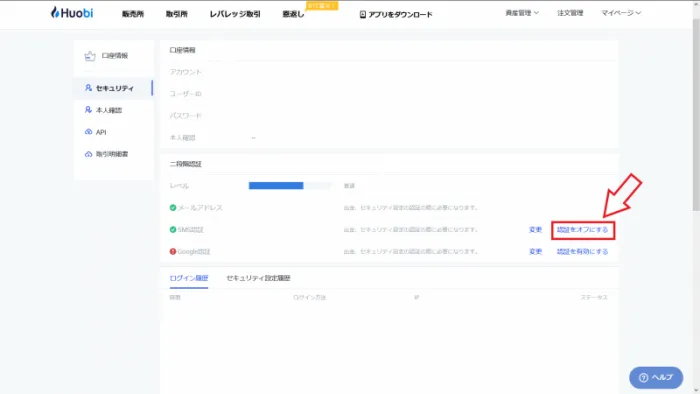Open レバレッジ取引 in the top navigation
The width and height of the screenshot is (700, 394).
click(x=235, y=14)
